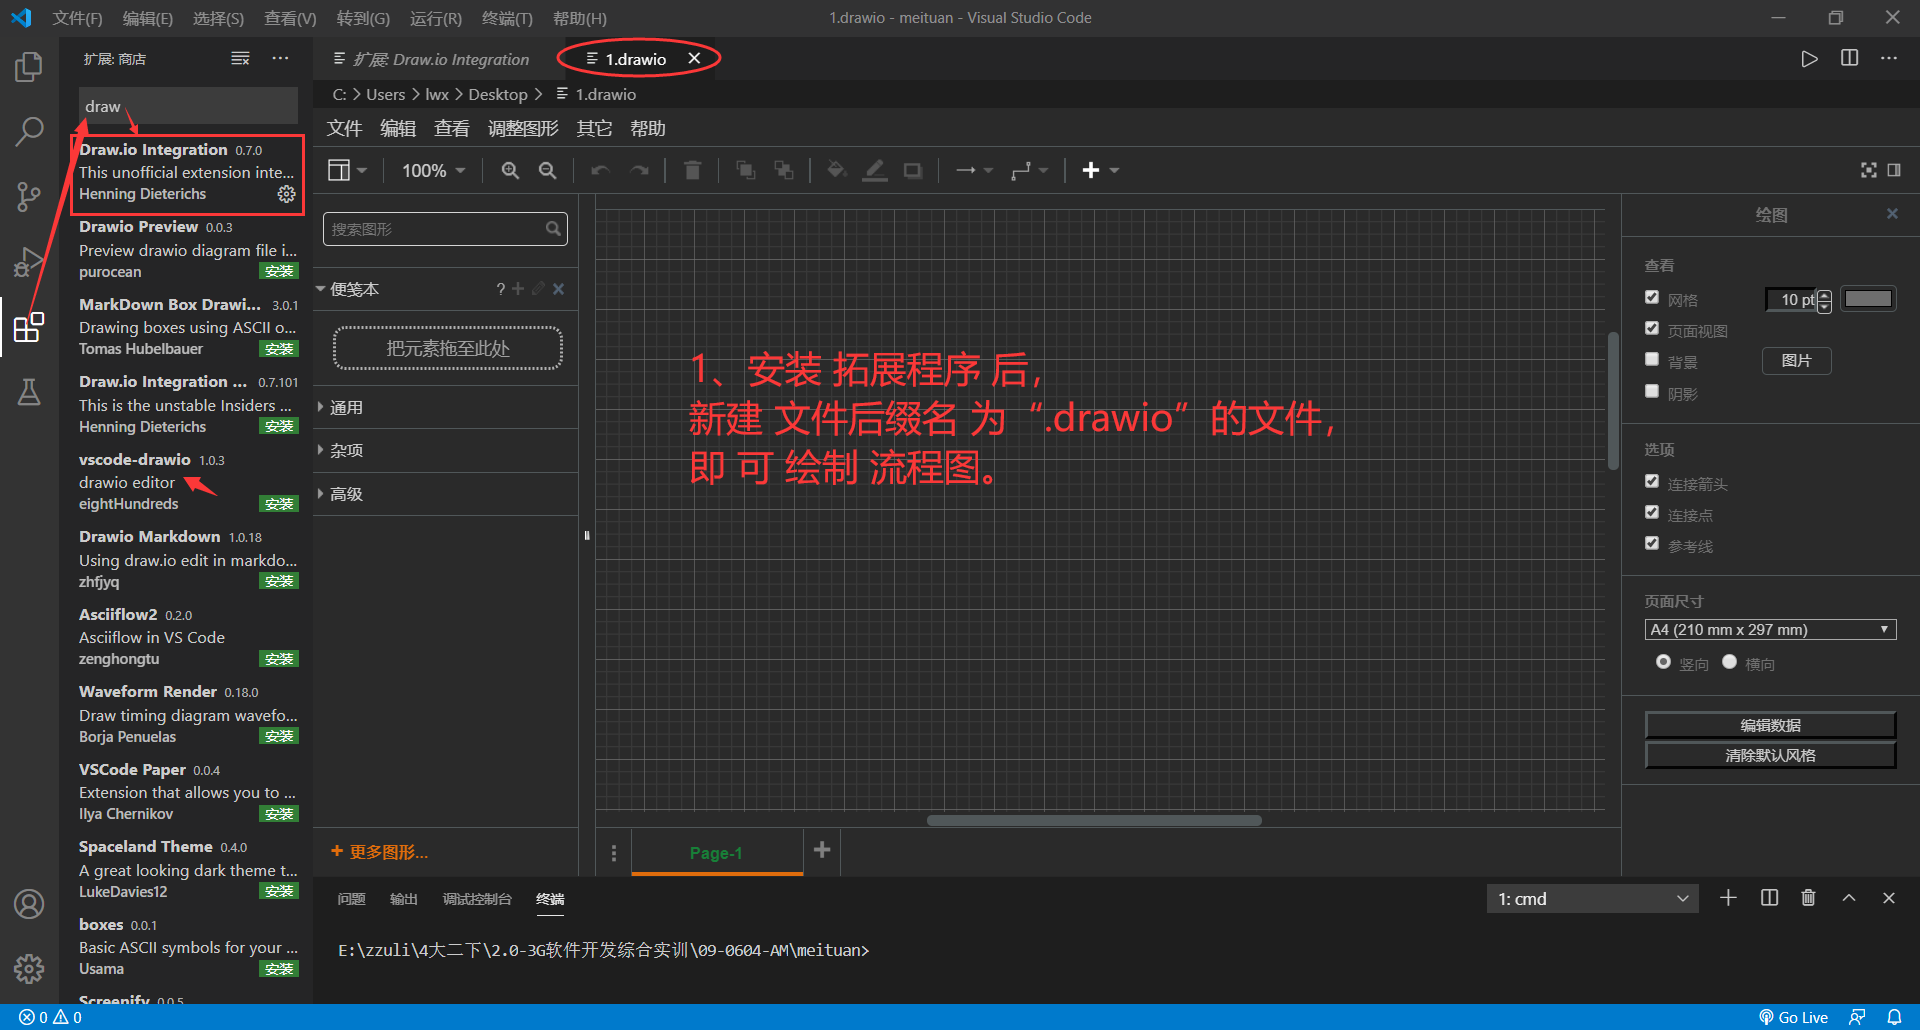Viewport: 1920px width, 1030px height.
Task: Open the Explorer view in activity bar
Action: tap(29, 67)
